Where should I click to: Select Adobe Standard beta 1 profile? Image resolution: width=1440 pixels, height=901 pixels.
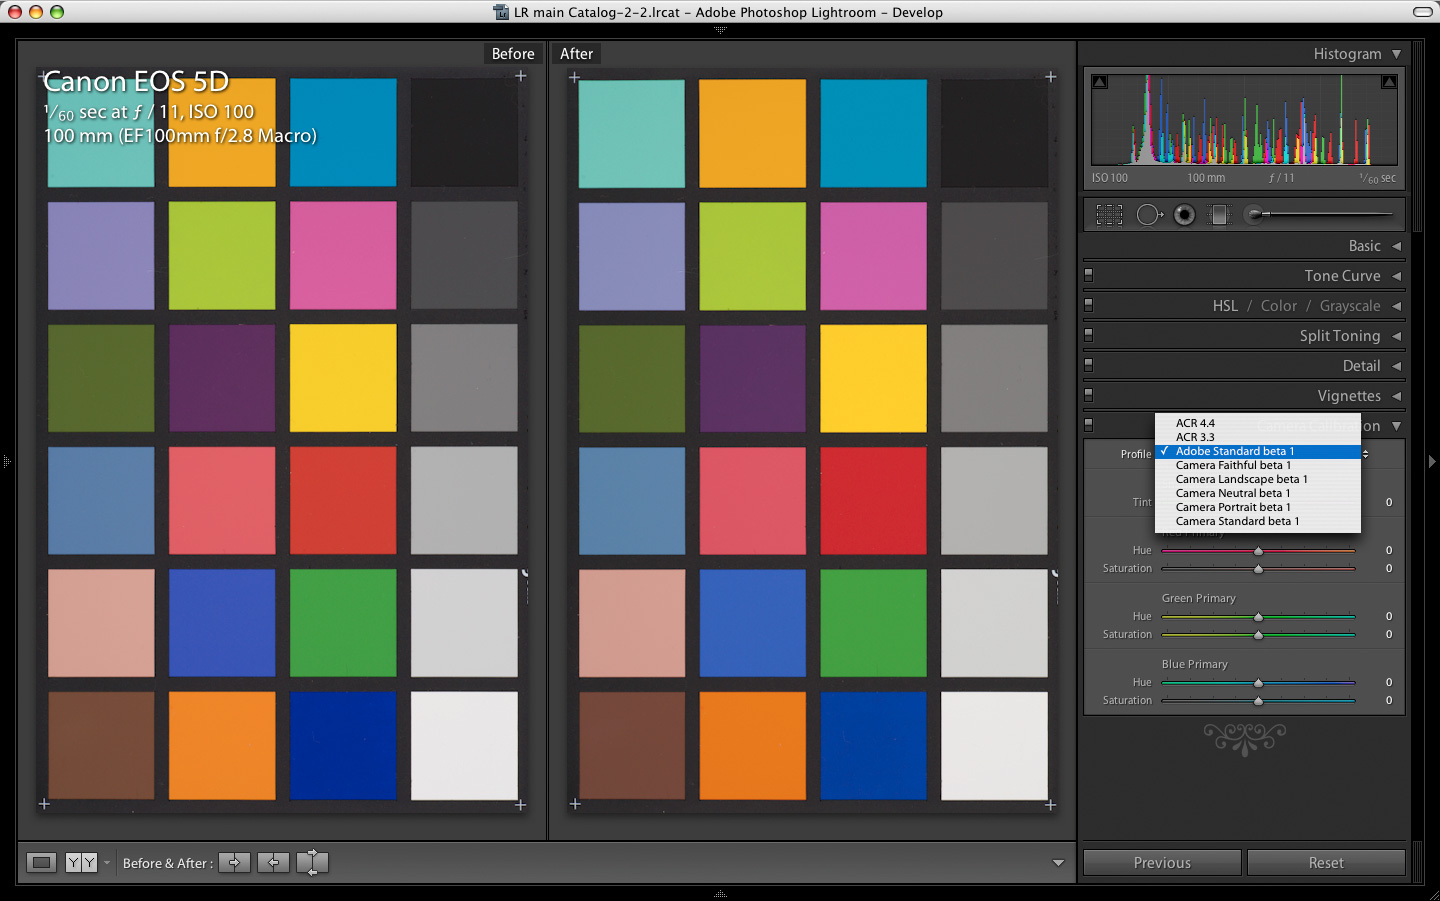coord(1258,451)
